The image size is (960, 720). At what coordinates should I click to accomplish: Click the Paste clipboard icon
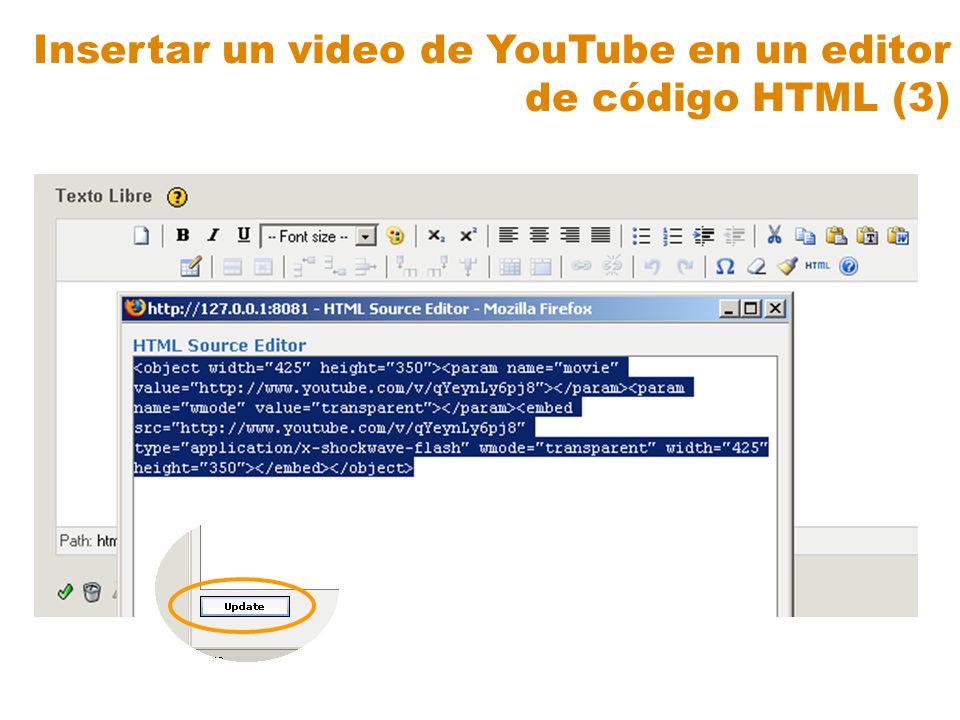836,236
